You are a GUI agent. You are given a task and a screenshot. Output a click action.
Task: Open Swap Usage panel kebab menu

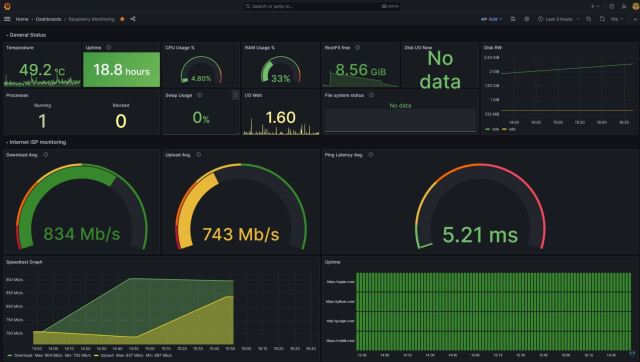coord(236,95)
